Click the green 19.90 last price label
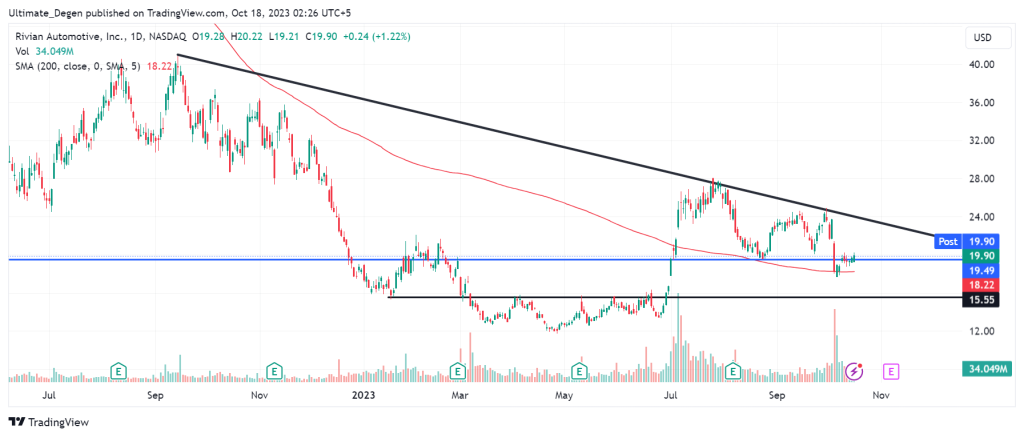Screen dimensions: 1024x437 pyautogui.click(x=982, y=255)
